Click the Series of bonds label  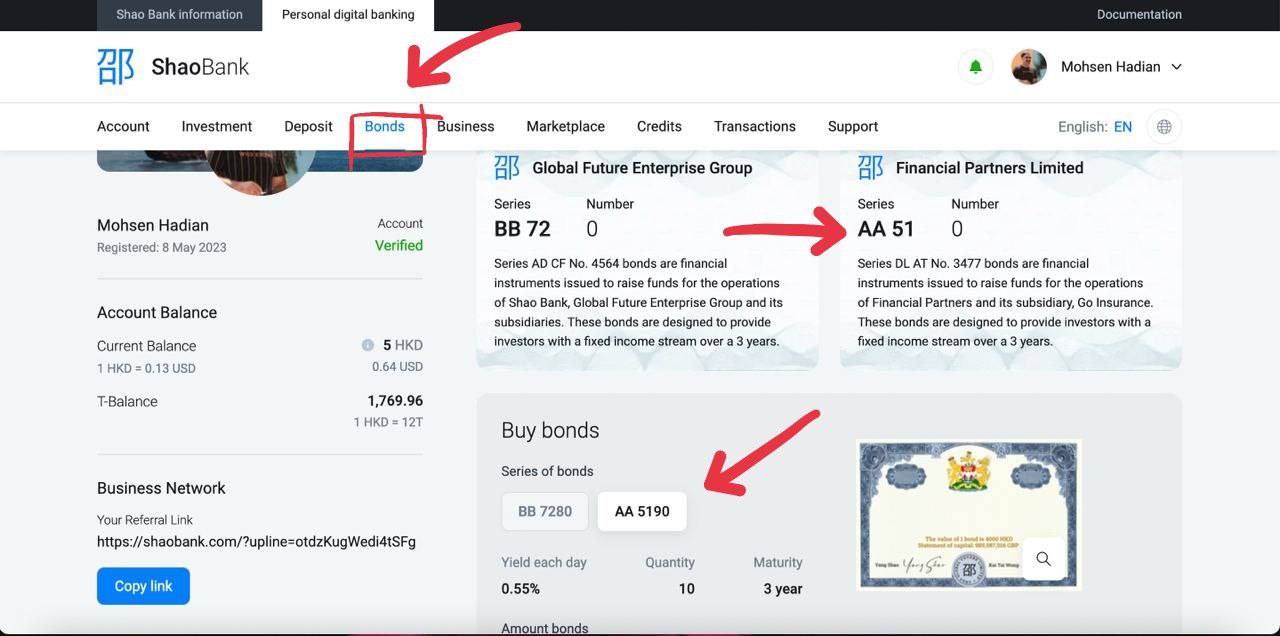tap(547, 471)
